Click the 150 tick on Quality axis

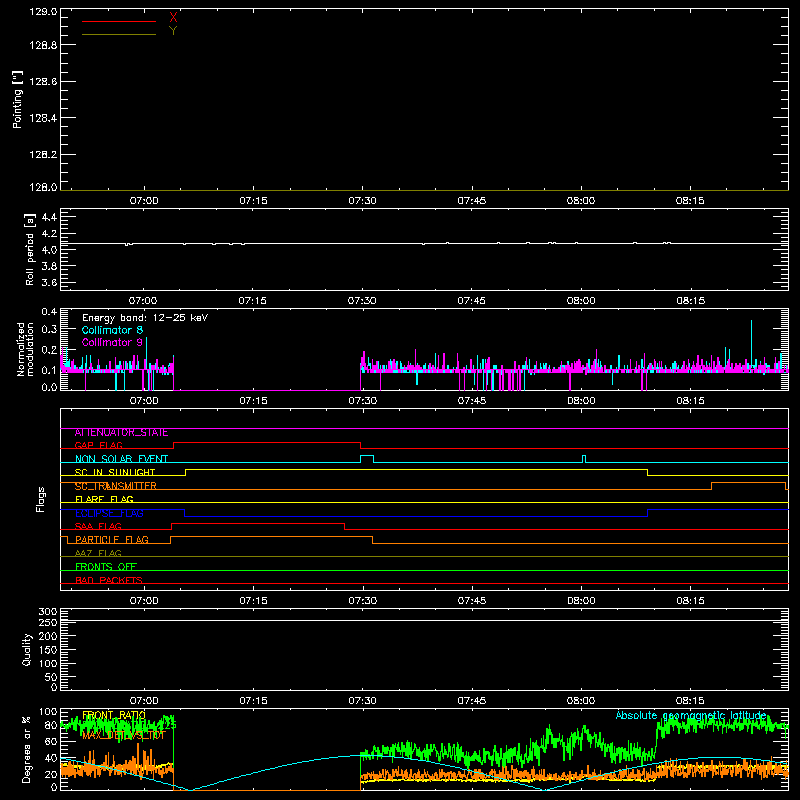click(x=47, y=650)
